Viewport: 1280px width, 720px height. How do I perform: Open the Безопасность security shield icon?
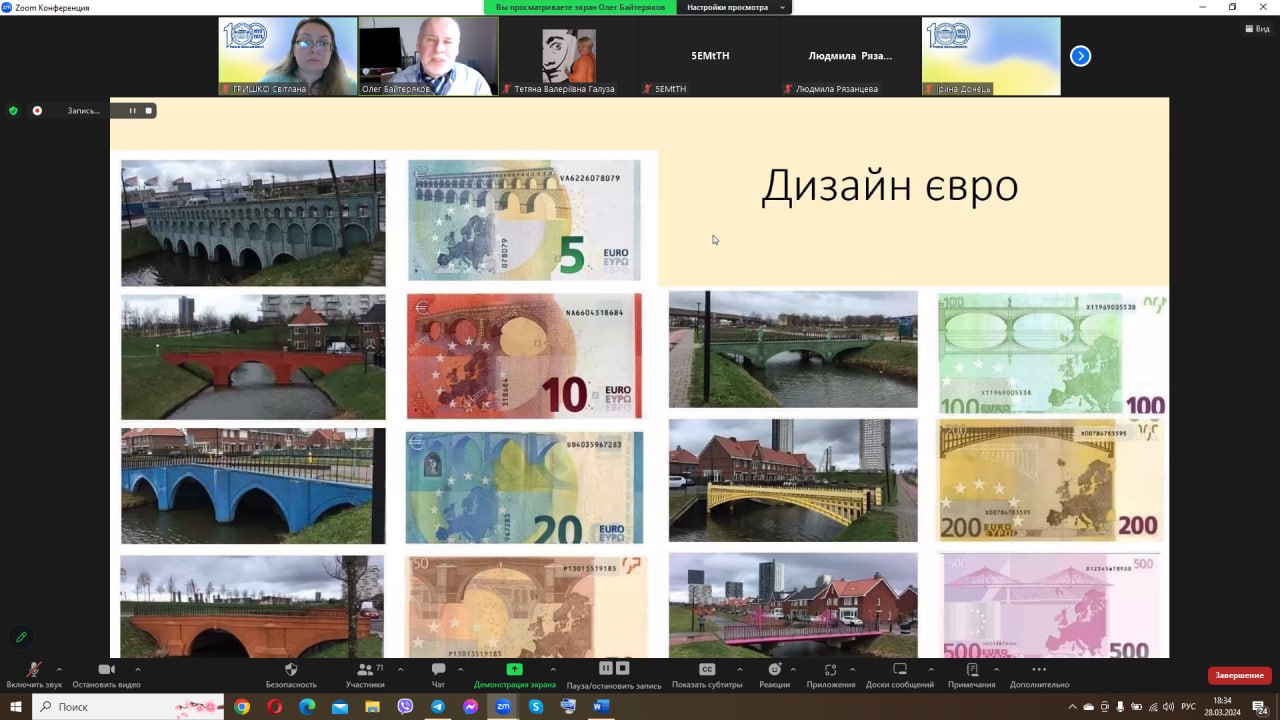[291, 670]
